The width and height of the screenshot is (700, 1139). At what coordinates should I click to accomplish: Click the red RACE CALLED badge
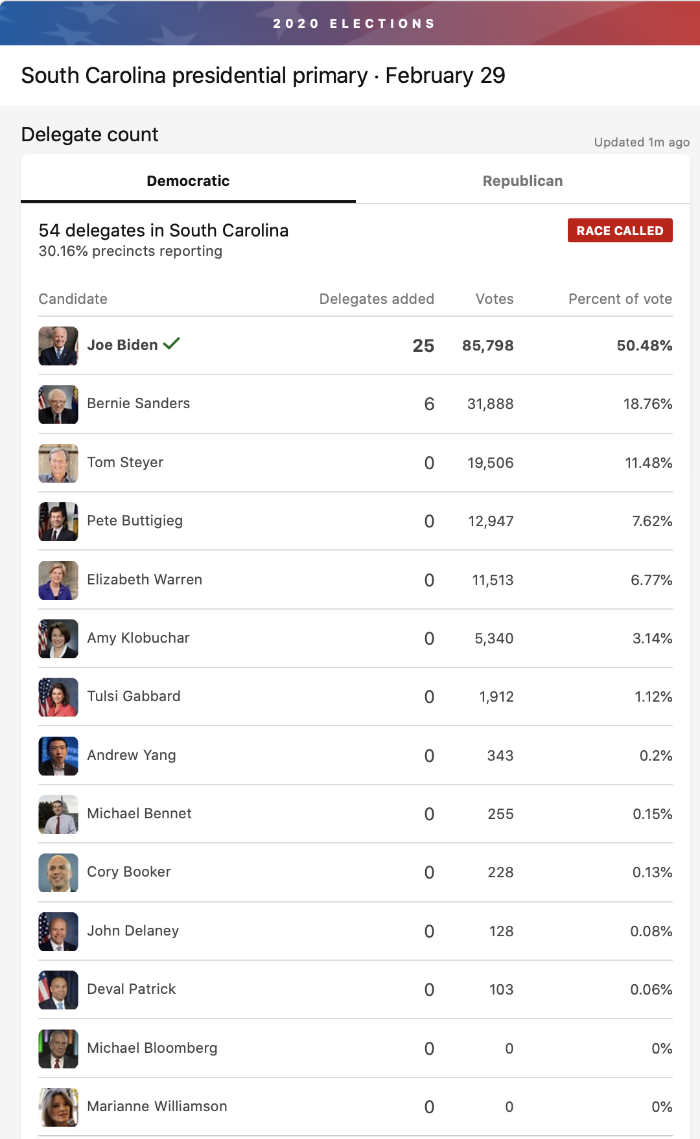point(620,230)
